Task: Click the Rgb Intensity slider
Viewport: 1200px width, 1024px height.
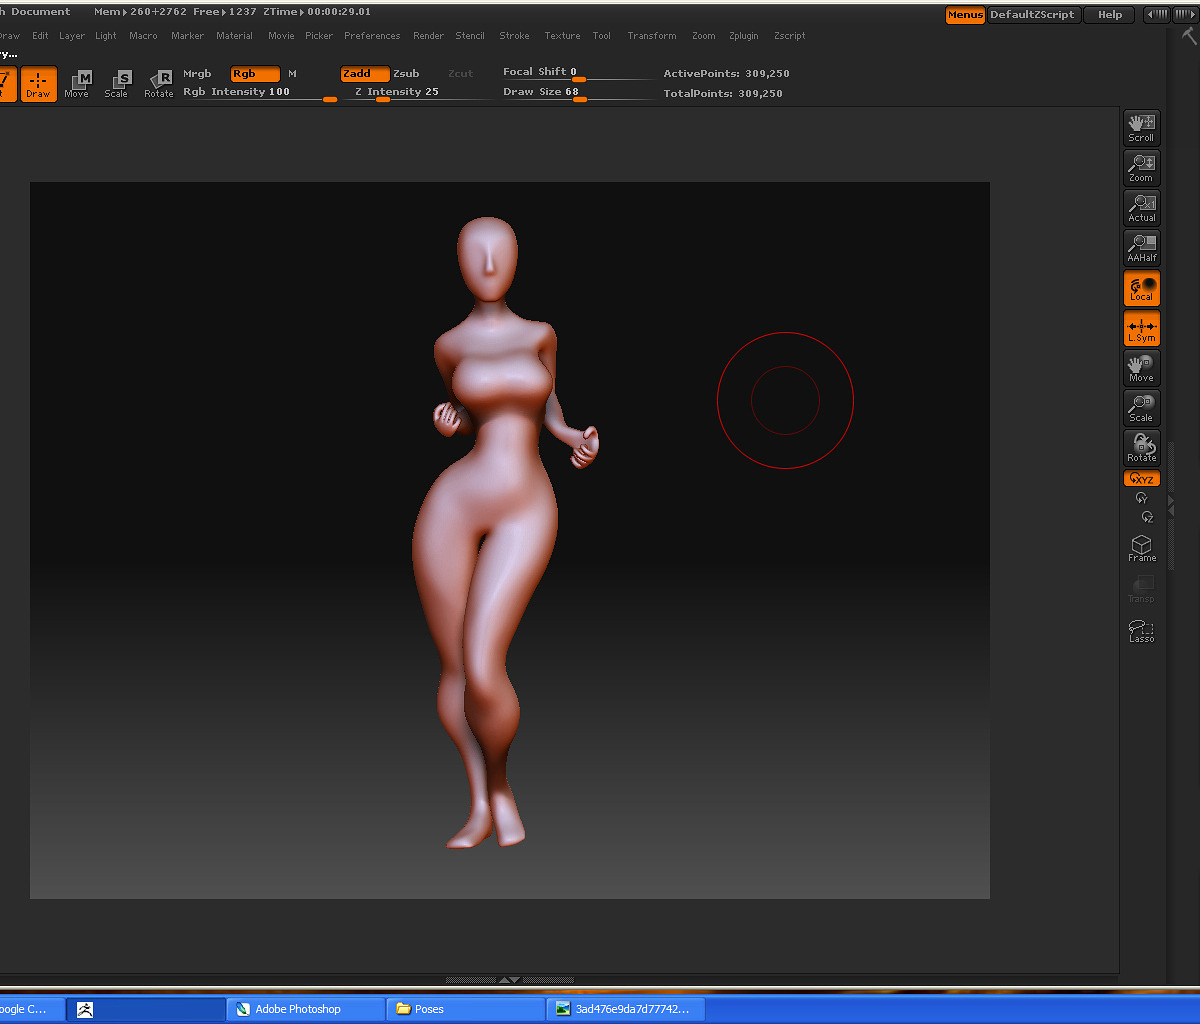Action: click(260, 93)
